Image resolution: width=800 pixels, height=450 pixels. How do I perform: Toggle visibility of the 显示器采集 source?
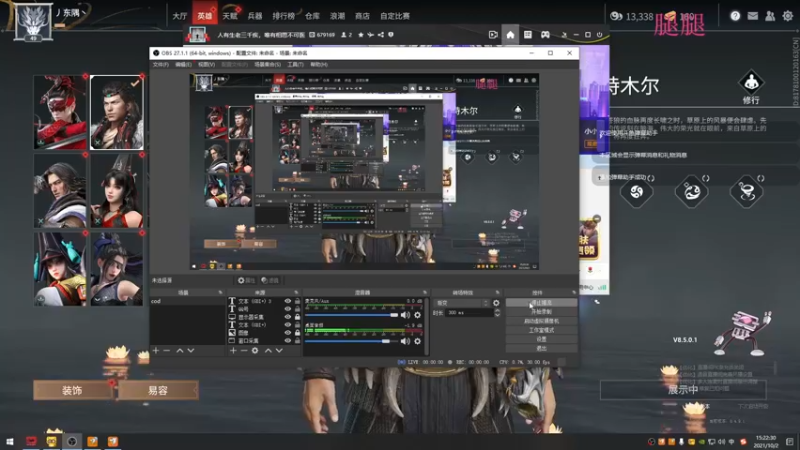pyautogui.click(x=288, y=317)
